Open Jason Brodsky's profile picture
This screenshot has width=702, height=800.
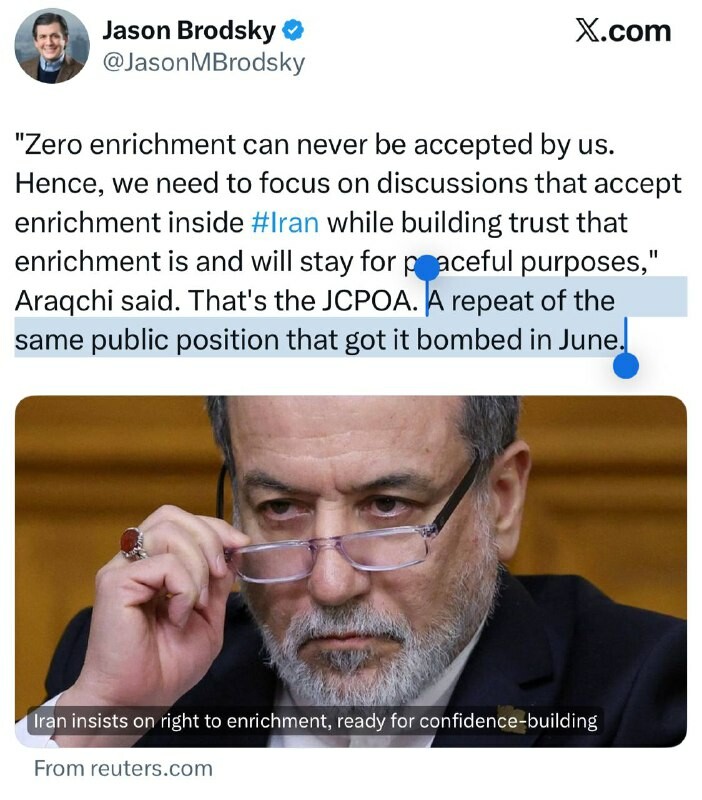point(52,47)
